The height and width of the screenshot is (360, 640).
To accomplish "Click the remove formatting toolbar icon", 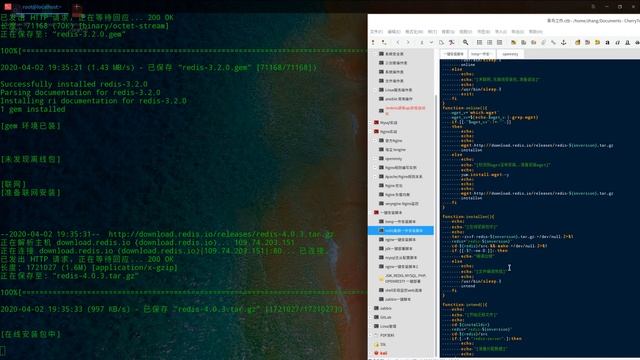I will point(578,42).
